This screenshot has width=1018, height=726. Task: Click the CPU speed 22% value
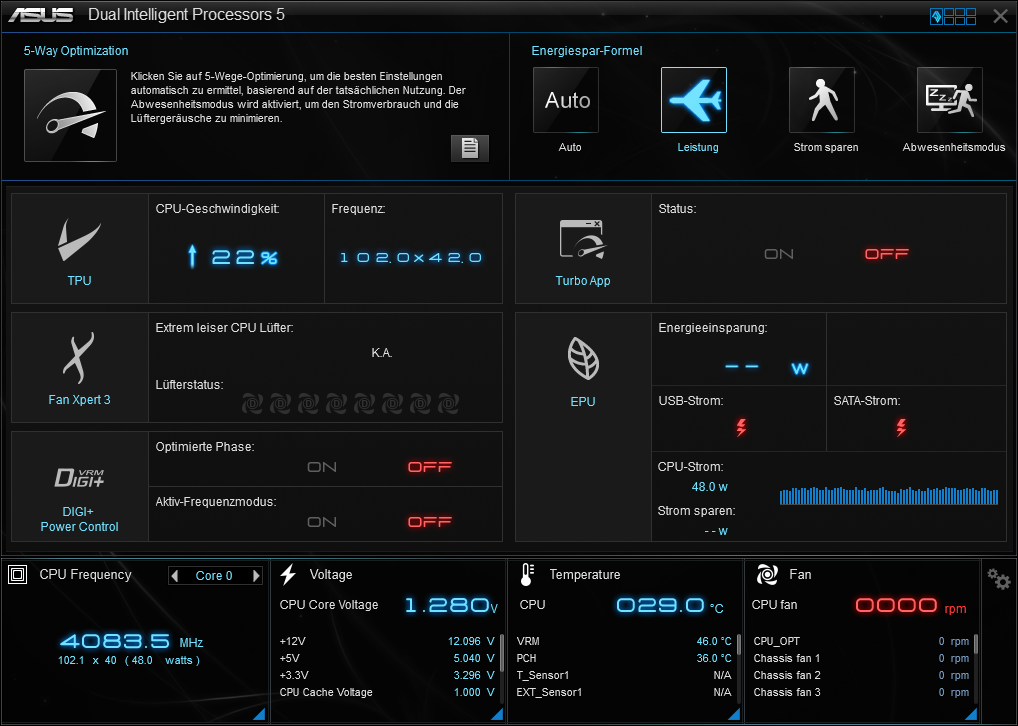coord(232,257)
